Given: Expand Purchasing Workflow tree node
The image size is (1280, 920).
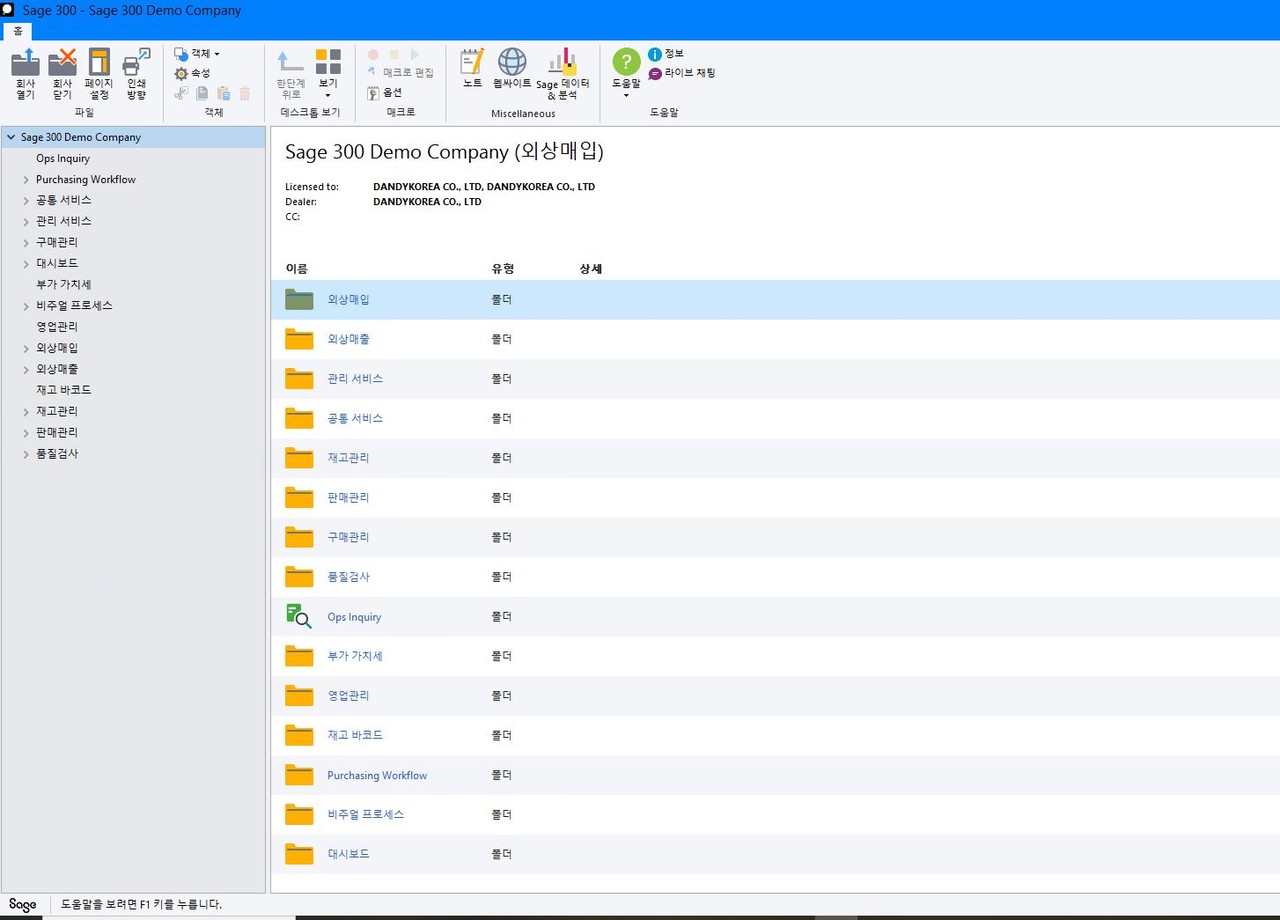Looking at the screenshot, I should pyautogui.click(x=26, y=180).
